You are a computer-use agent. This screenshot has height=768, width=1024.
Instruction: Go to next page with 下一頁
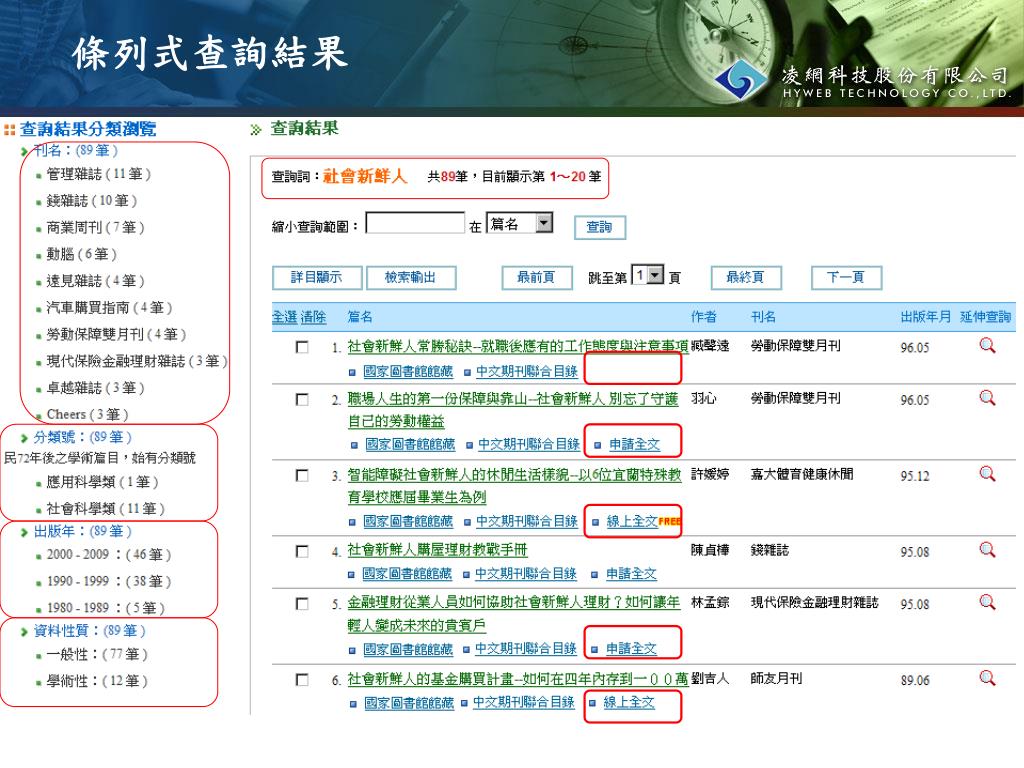pyautogui.click(x=846, y=278)
